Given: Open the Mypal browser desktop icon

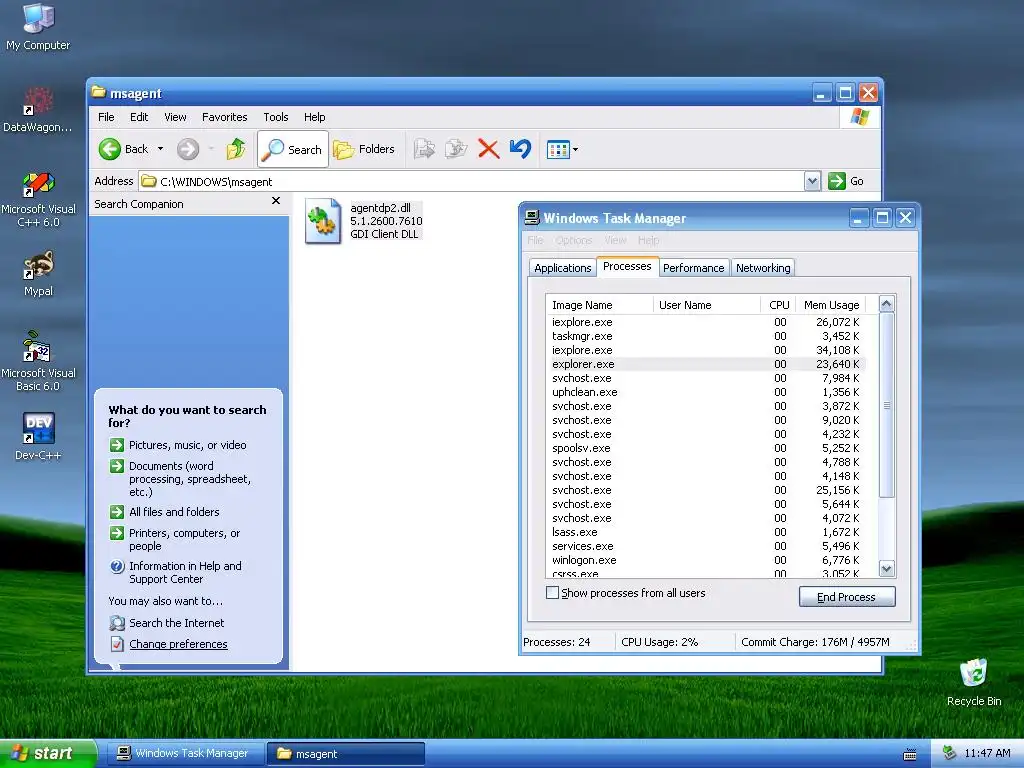Looking at the screenshot, I should click(x=38, y=273).
